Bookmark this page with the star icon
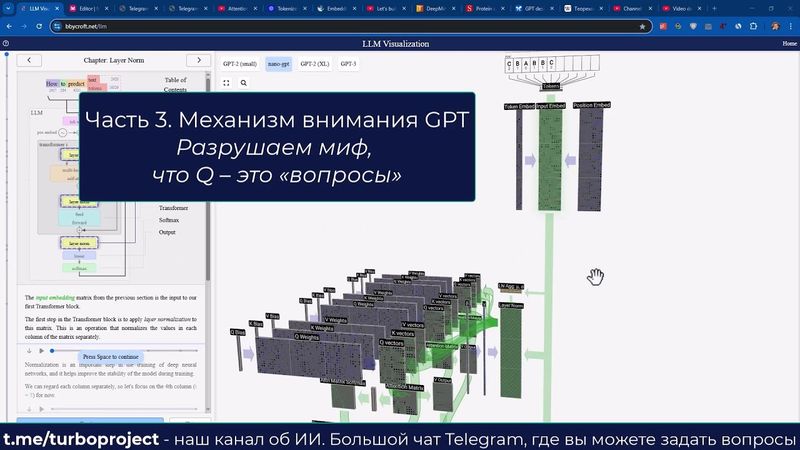 pyautogui.click(x=642, y=27)
